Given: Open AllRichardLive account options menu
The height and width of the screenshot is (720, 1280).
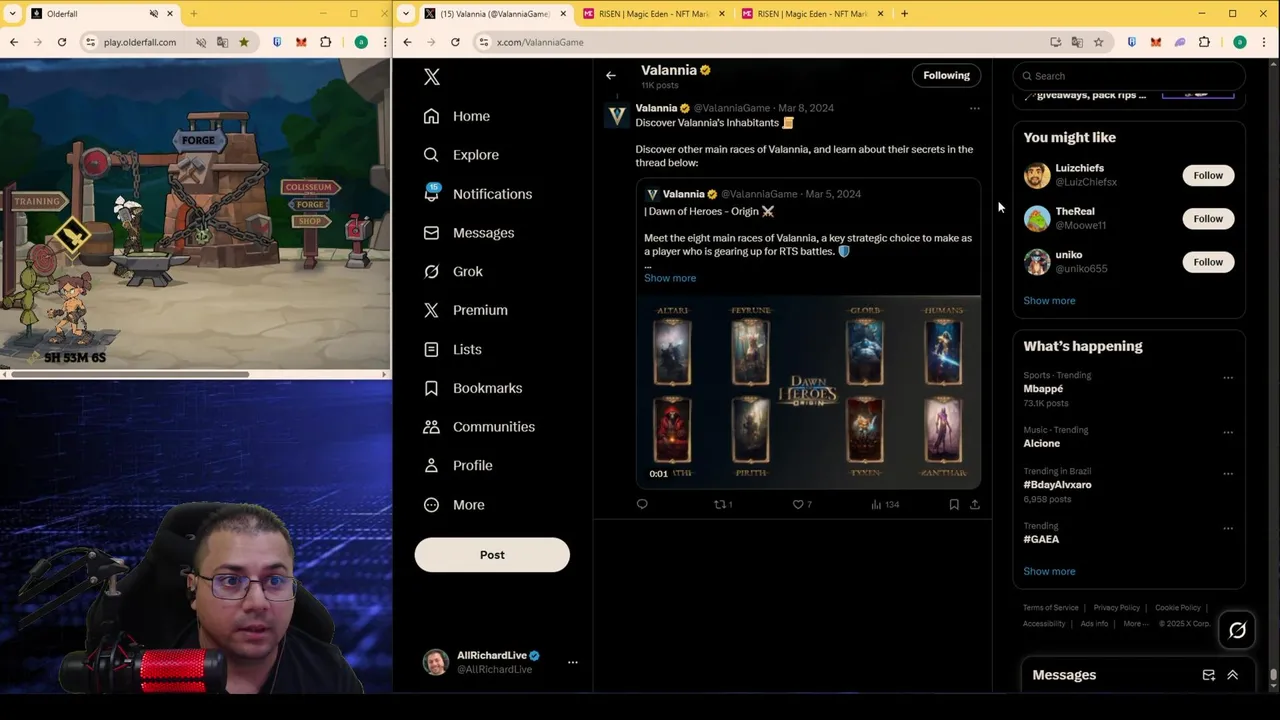Looking at the screenshot, I should point(573,662).
